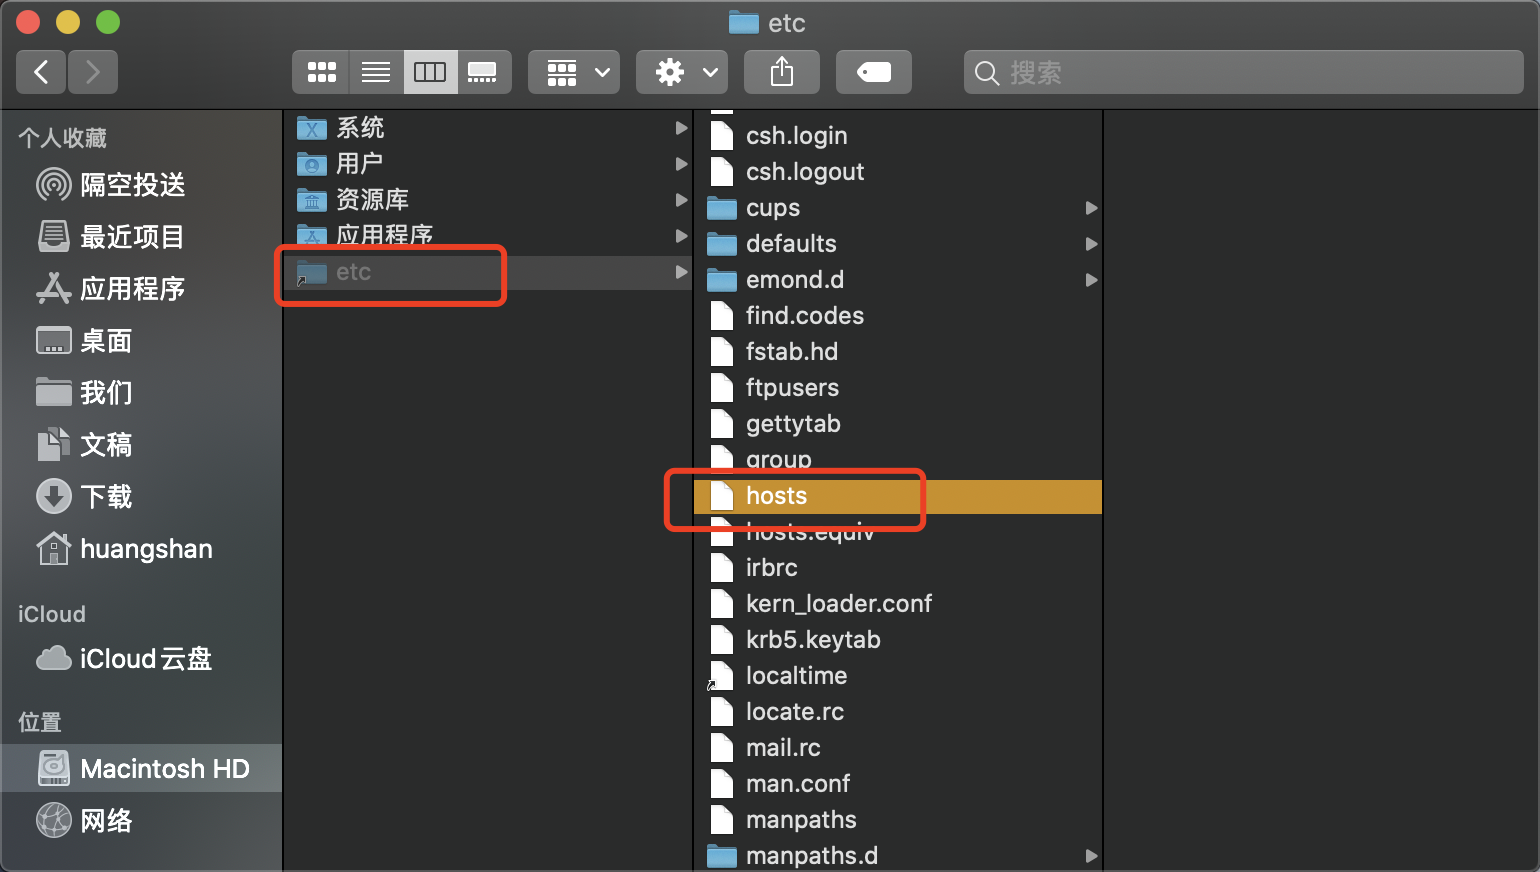Focus the 搜索 search field

point(1244,72)
